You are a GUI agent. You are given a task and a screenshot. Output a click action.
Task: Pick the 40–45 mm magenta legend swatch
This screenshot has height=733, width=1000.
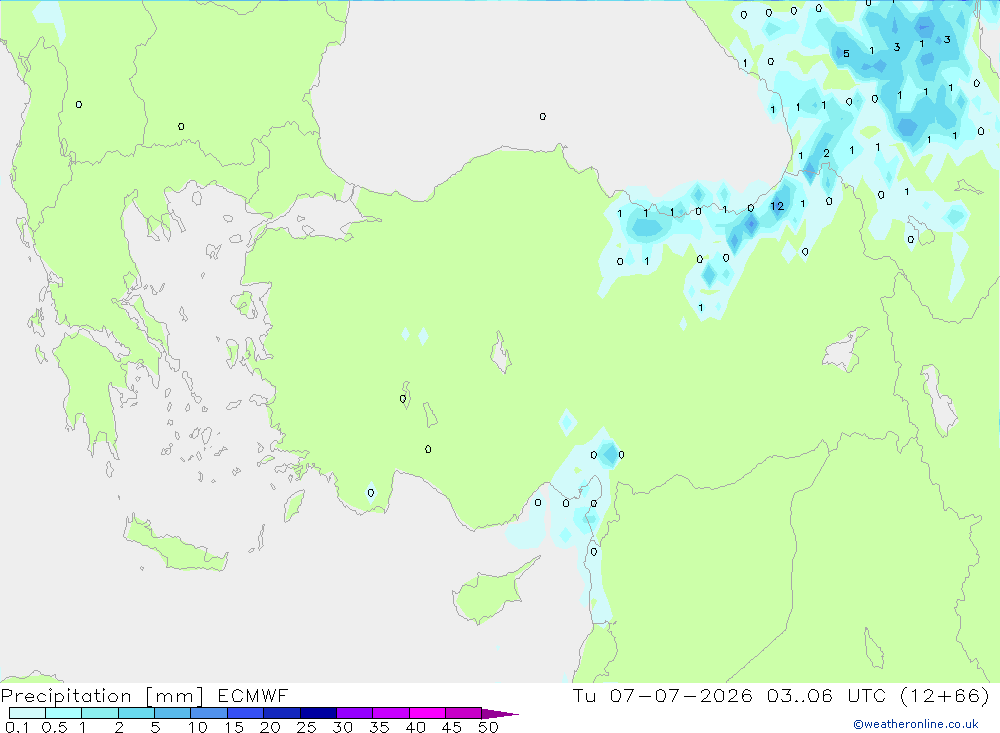point(427,713)
